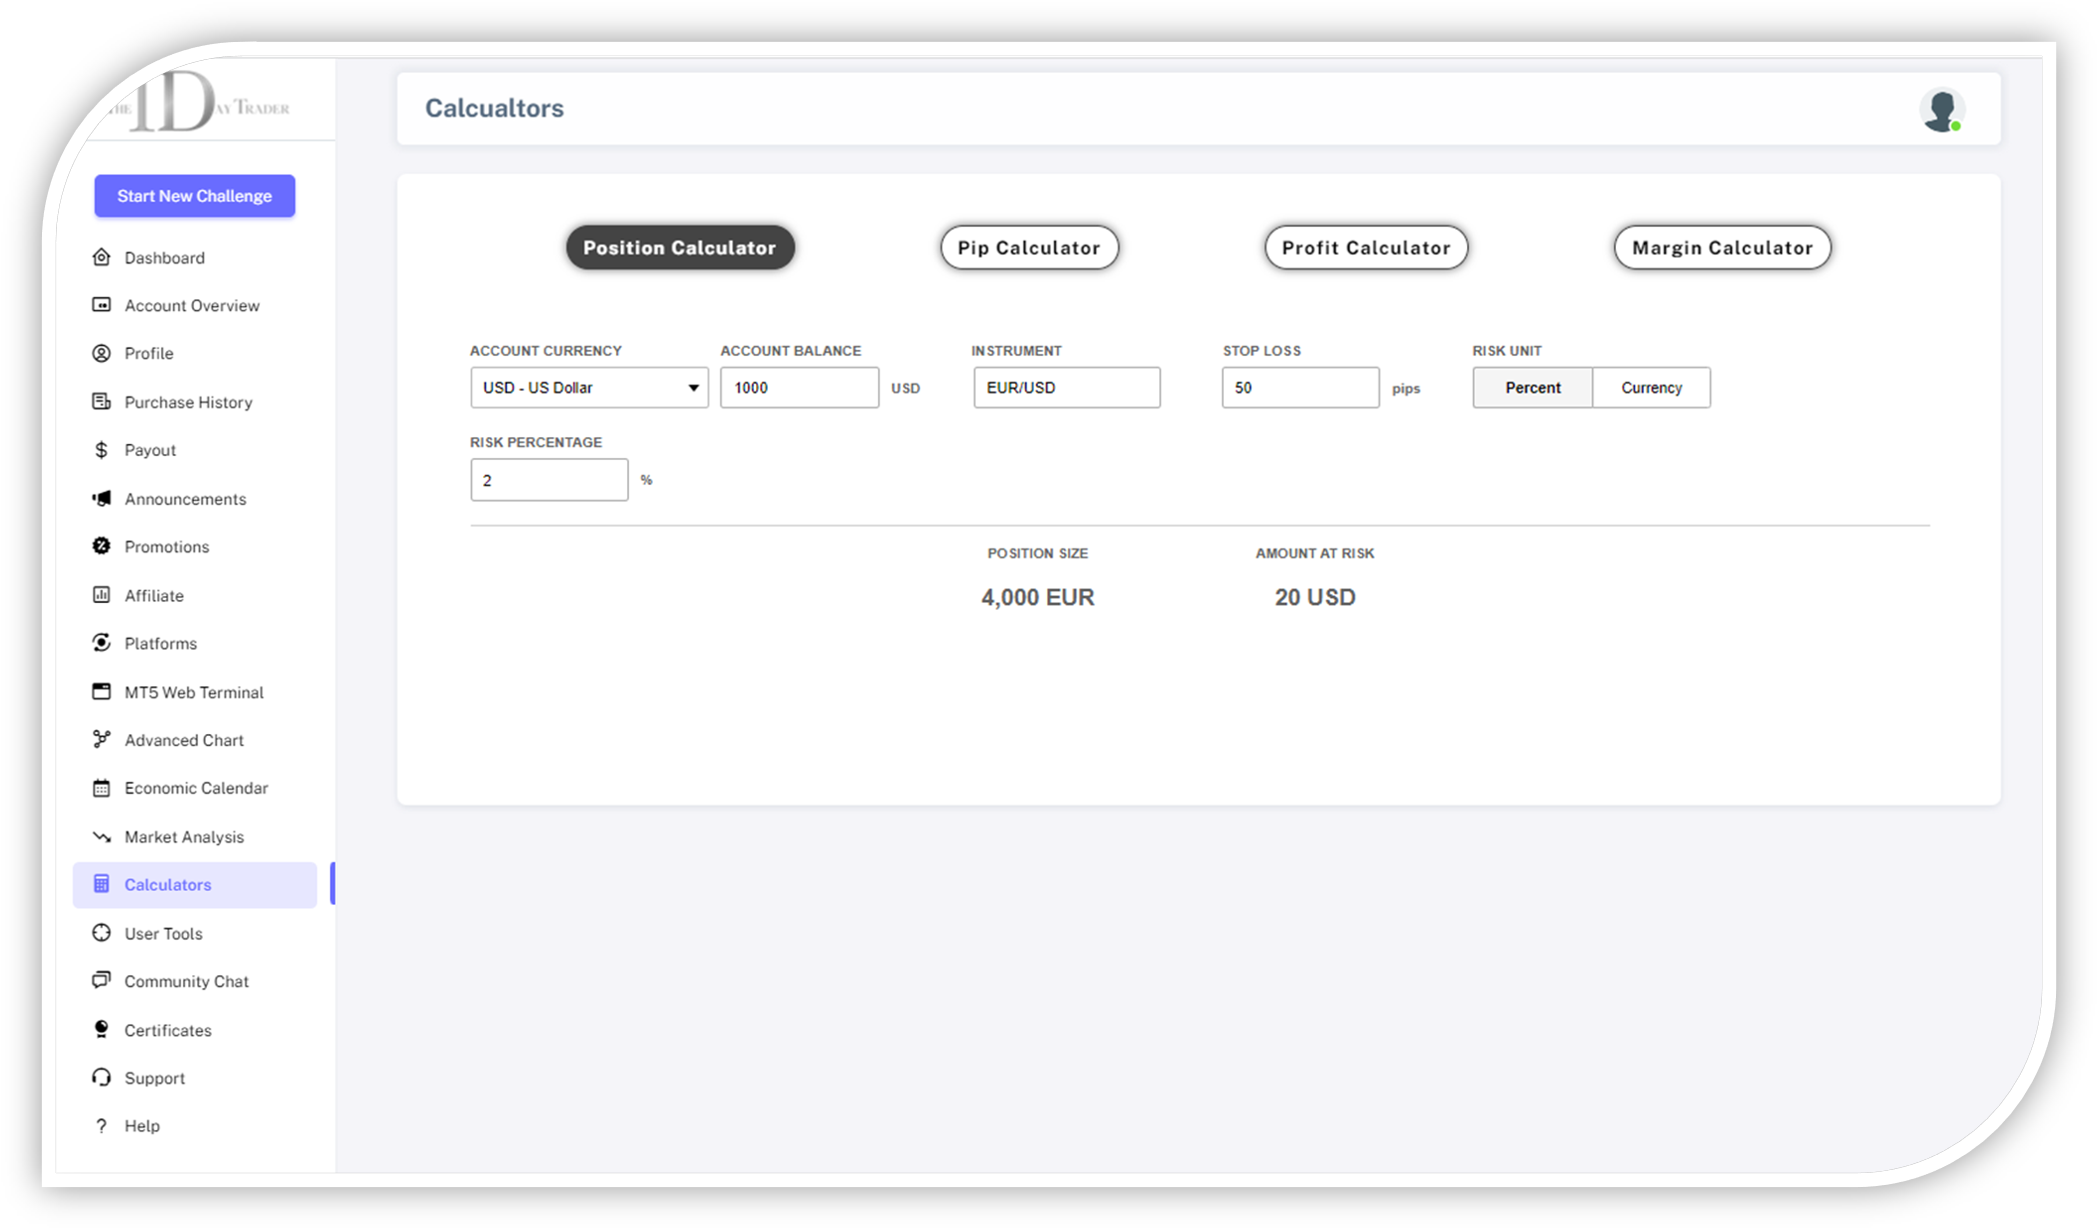Click the Community Chat bubble icon
2098x1229 pixels.
101,980
